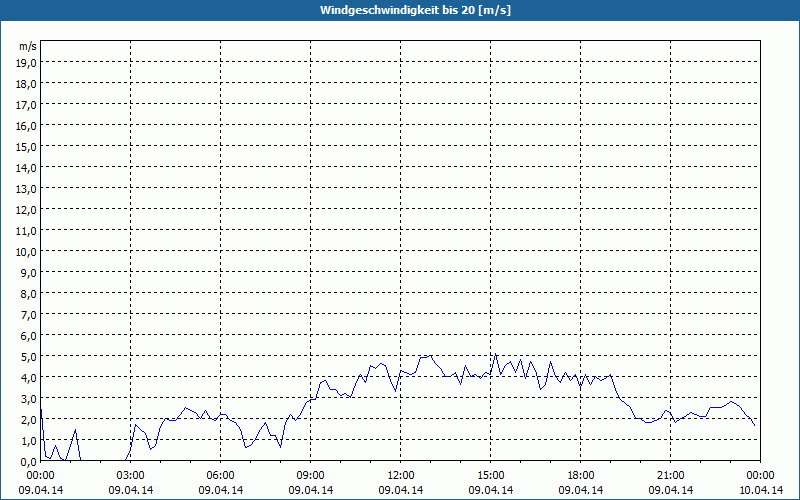Click the '09.04.14' date under 12:00
The width and height of the screenshot is (800, 500).
(401, 490)
